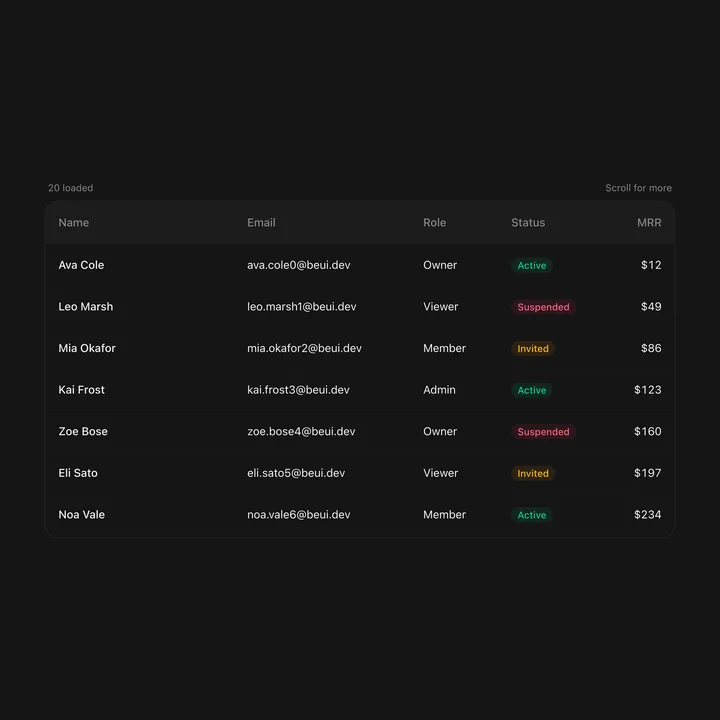
Task: Click email zoe.bose4@beui.dev
Action: point(301,432)
